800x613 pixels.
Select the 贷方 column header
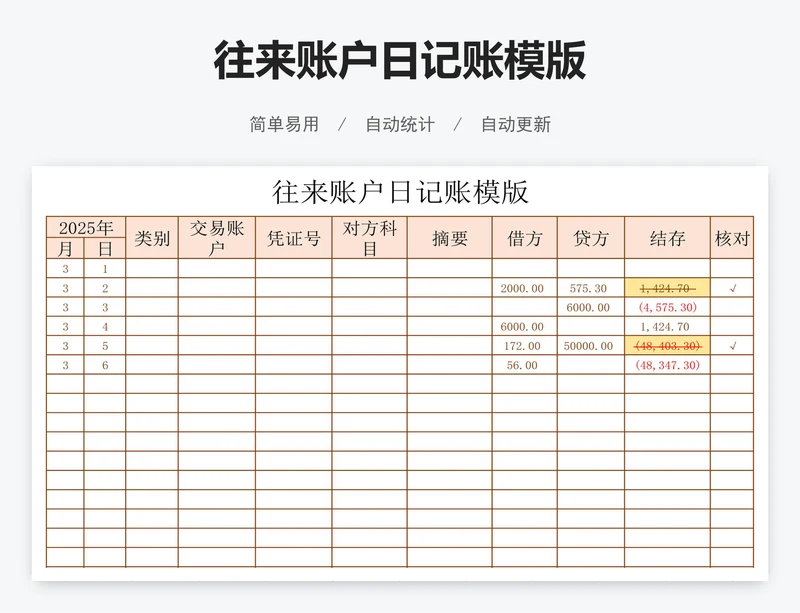click(591, 238)
